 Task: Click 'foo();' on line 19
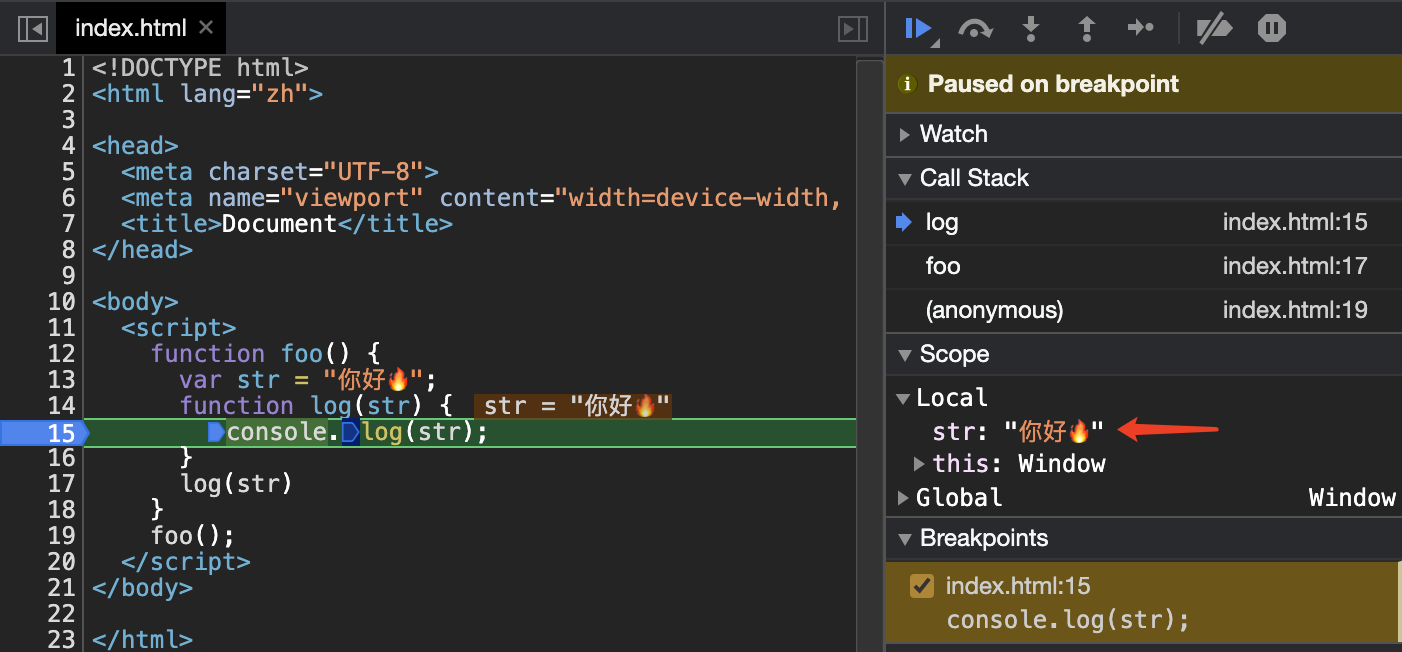click(x=193, y=536)
